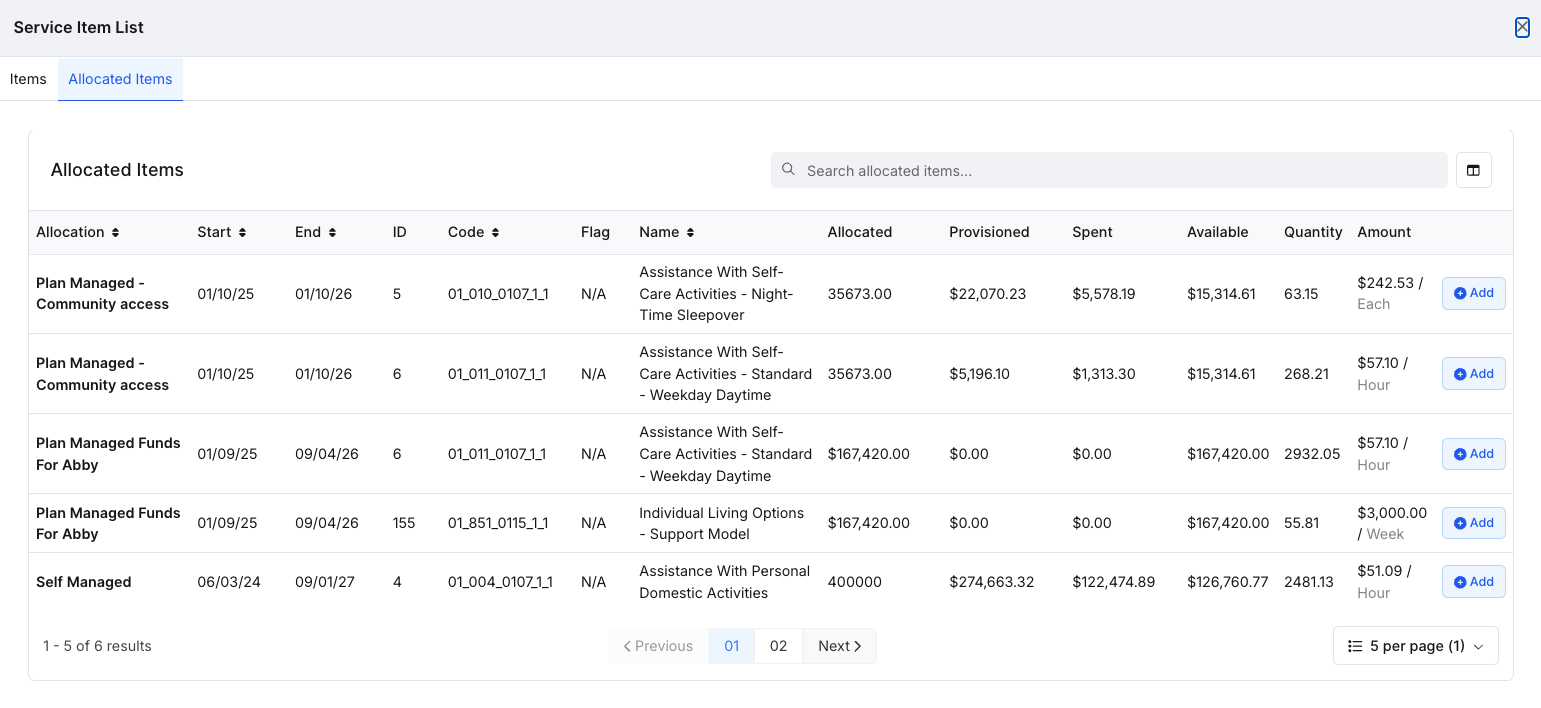Click the $5,578.19 spent value
Image resolution: width=1541 pixels, height=708 pixels.
(1103, 294)
